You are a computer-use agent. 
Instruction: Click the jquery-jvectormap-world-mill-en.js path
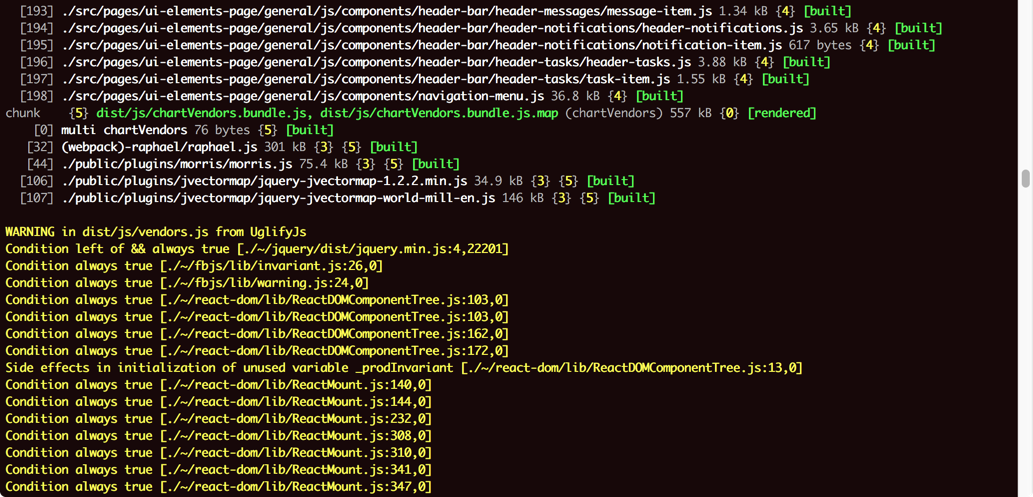[278, 198]
